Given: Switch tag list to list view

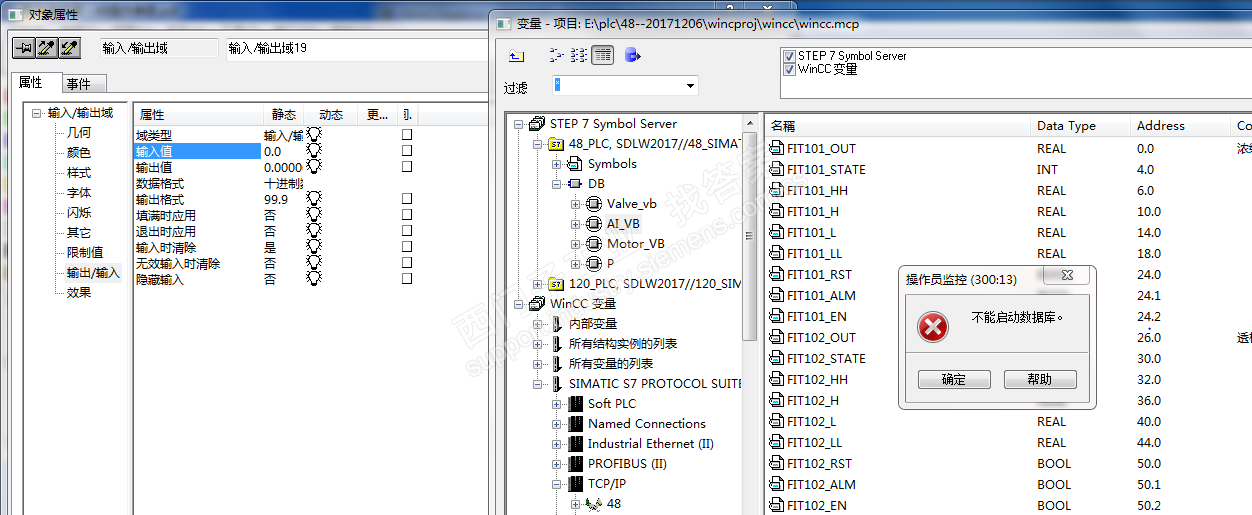Looking at the screenshot, I should tap(579, 56).
